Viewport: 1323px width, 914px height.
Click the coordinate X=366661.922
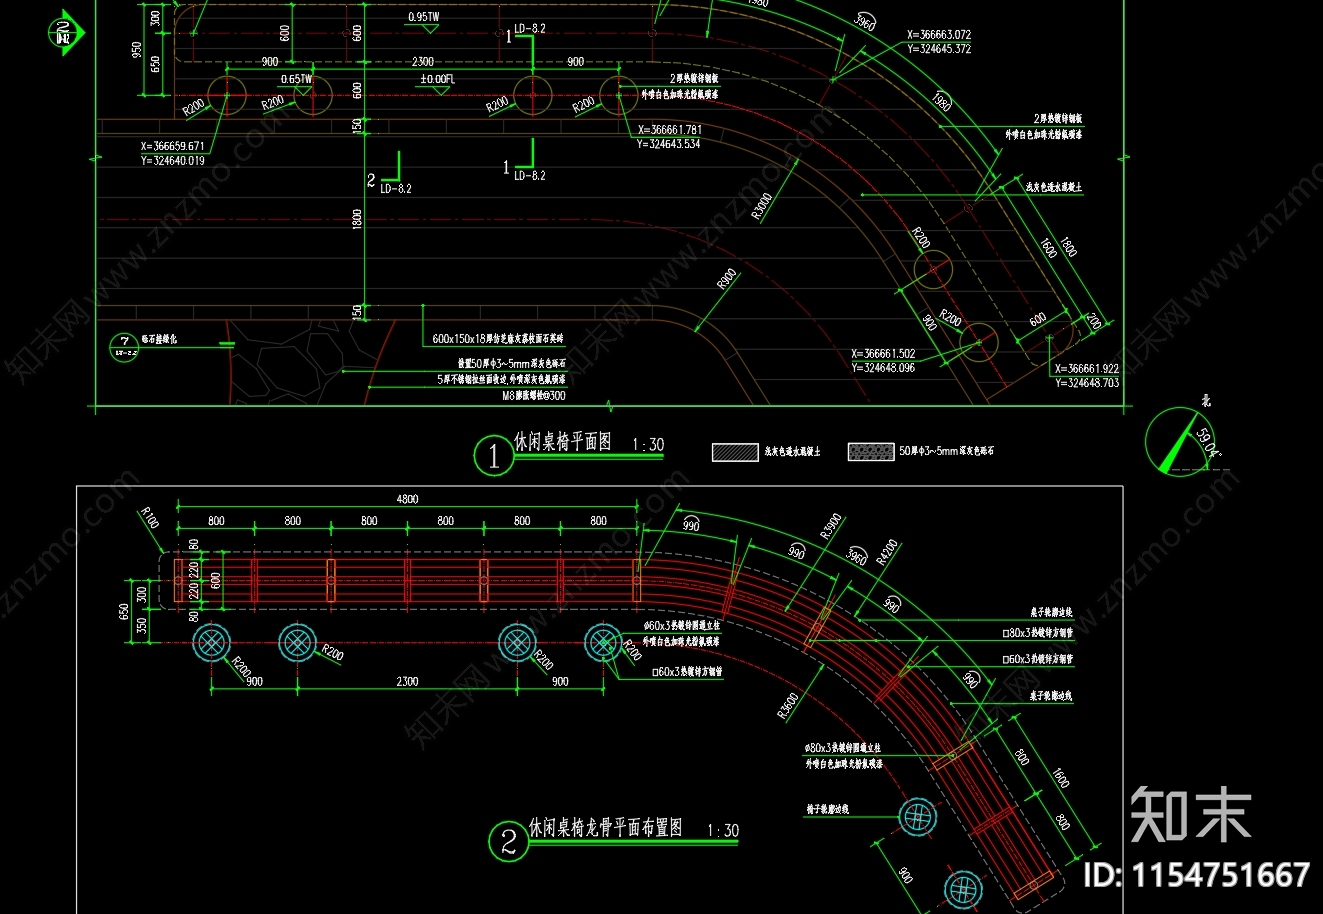1087,369
